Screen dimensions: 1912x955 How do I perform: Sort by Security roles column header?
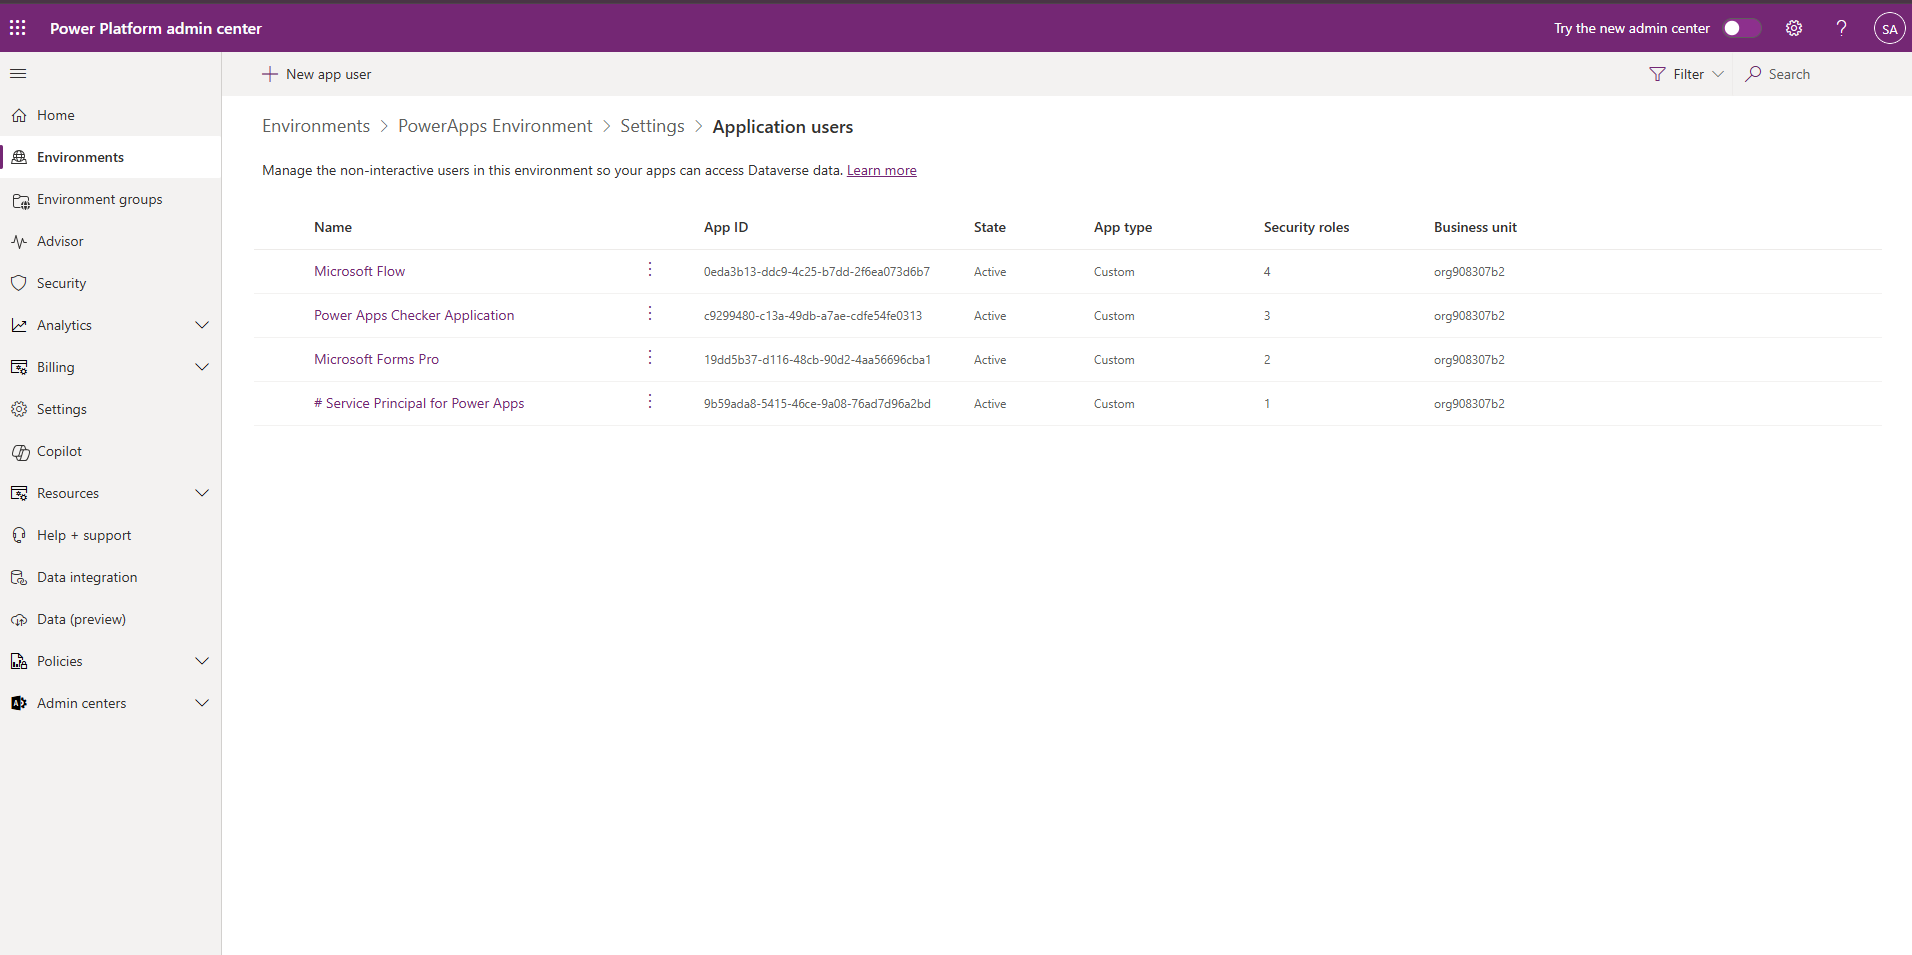1306,227
